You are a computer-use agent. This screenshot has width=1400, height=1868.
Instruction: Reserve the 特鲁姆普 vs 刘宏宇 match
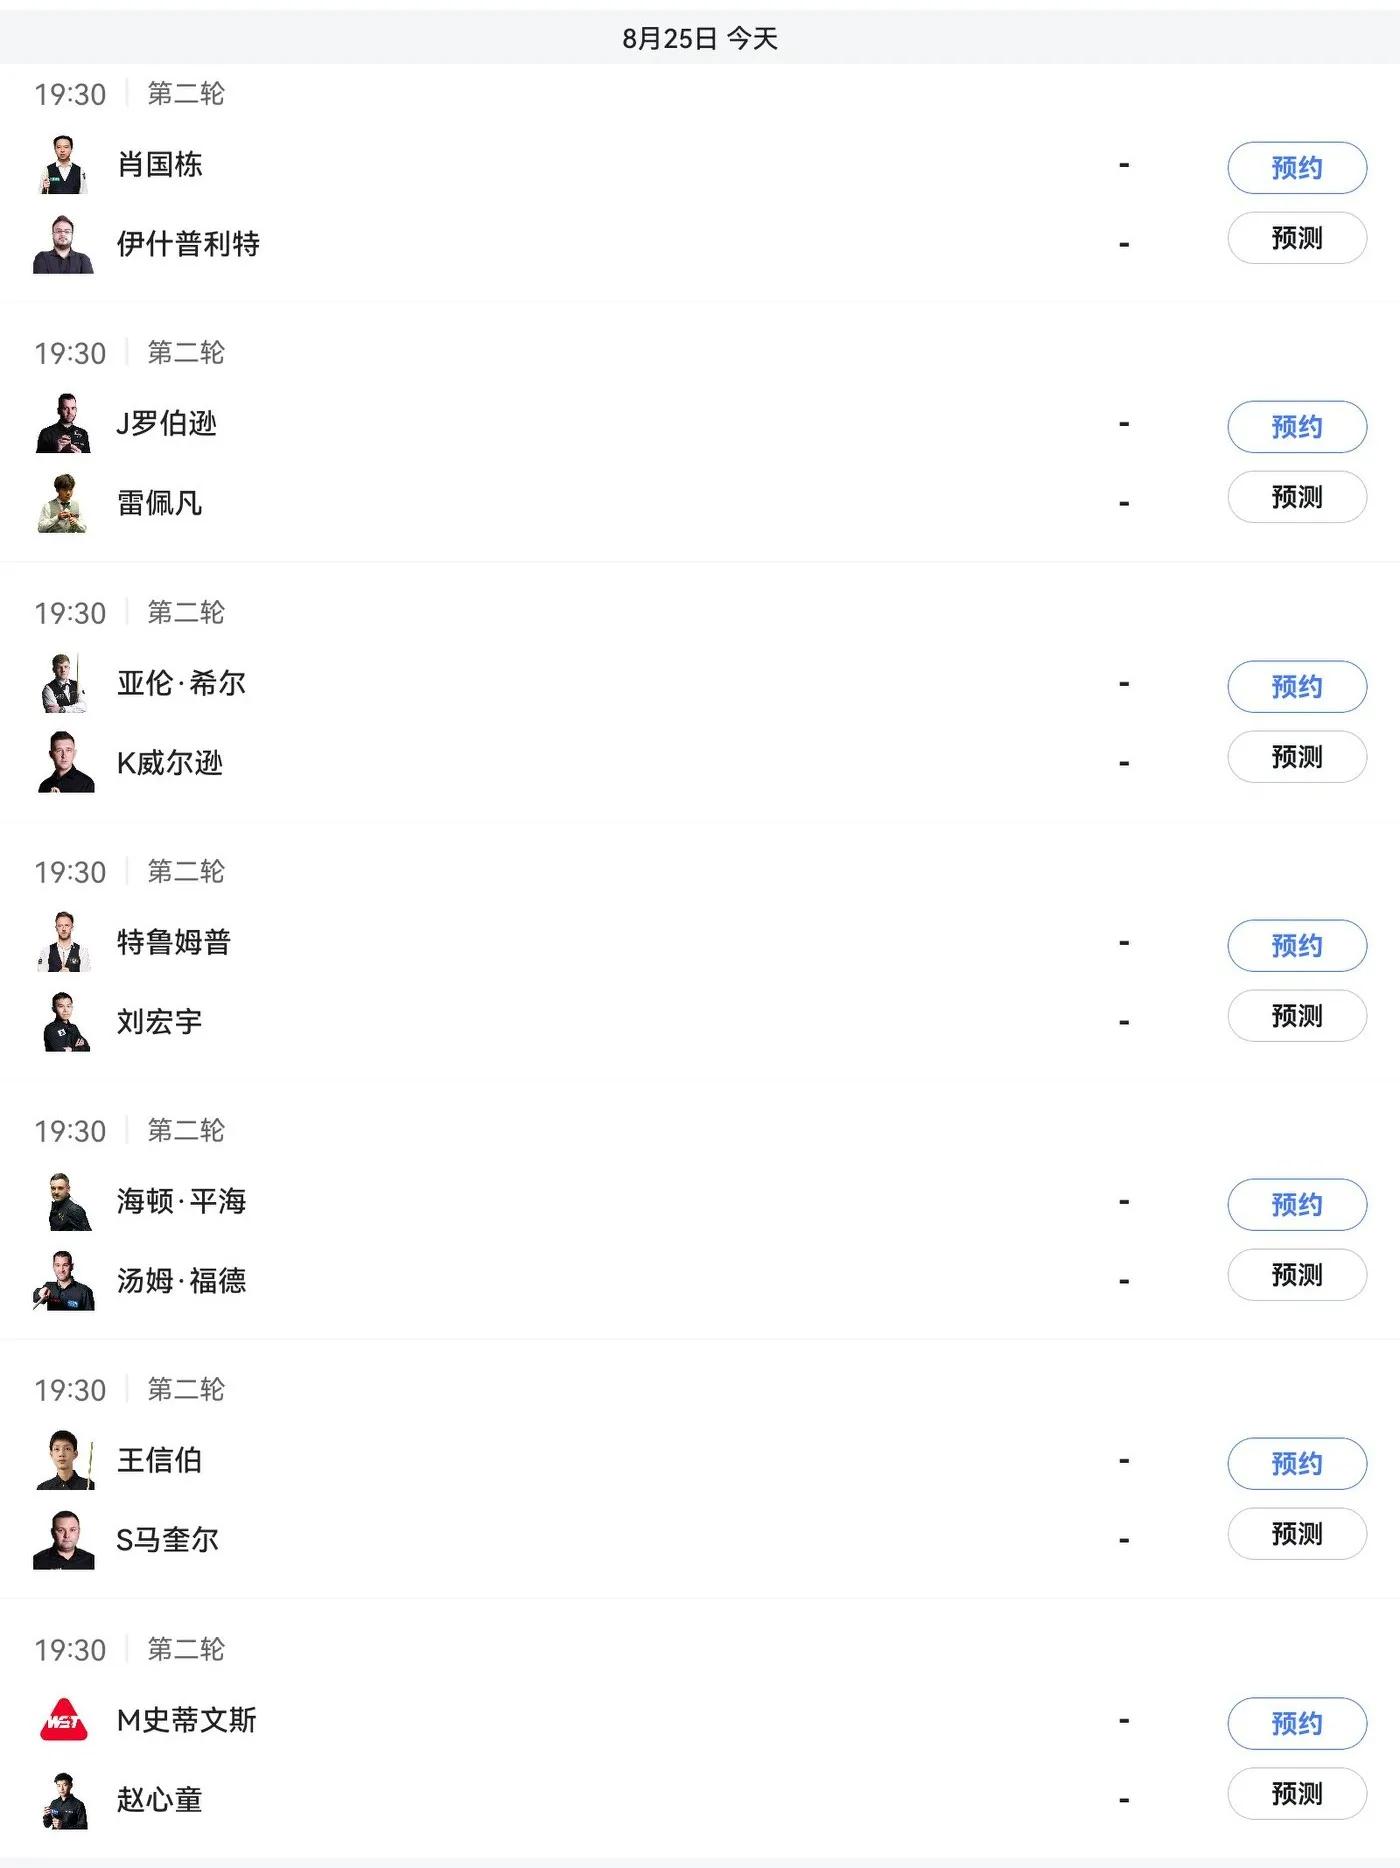click(x=1297, y=946)
